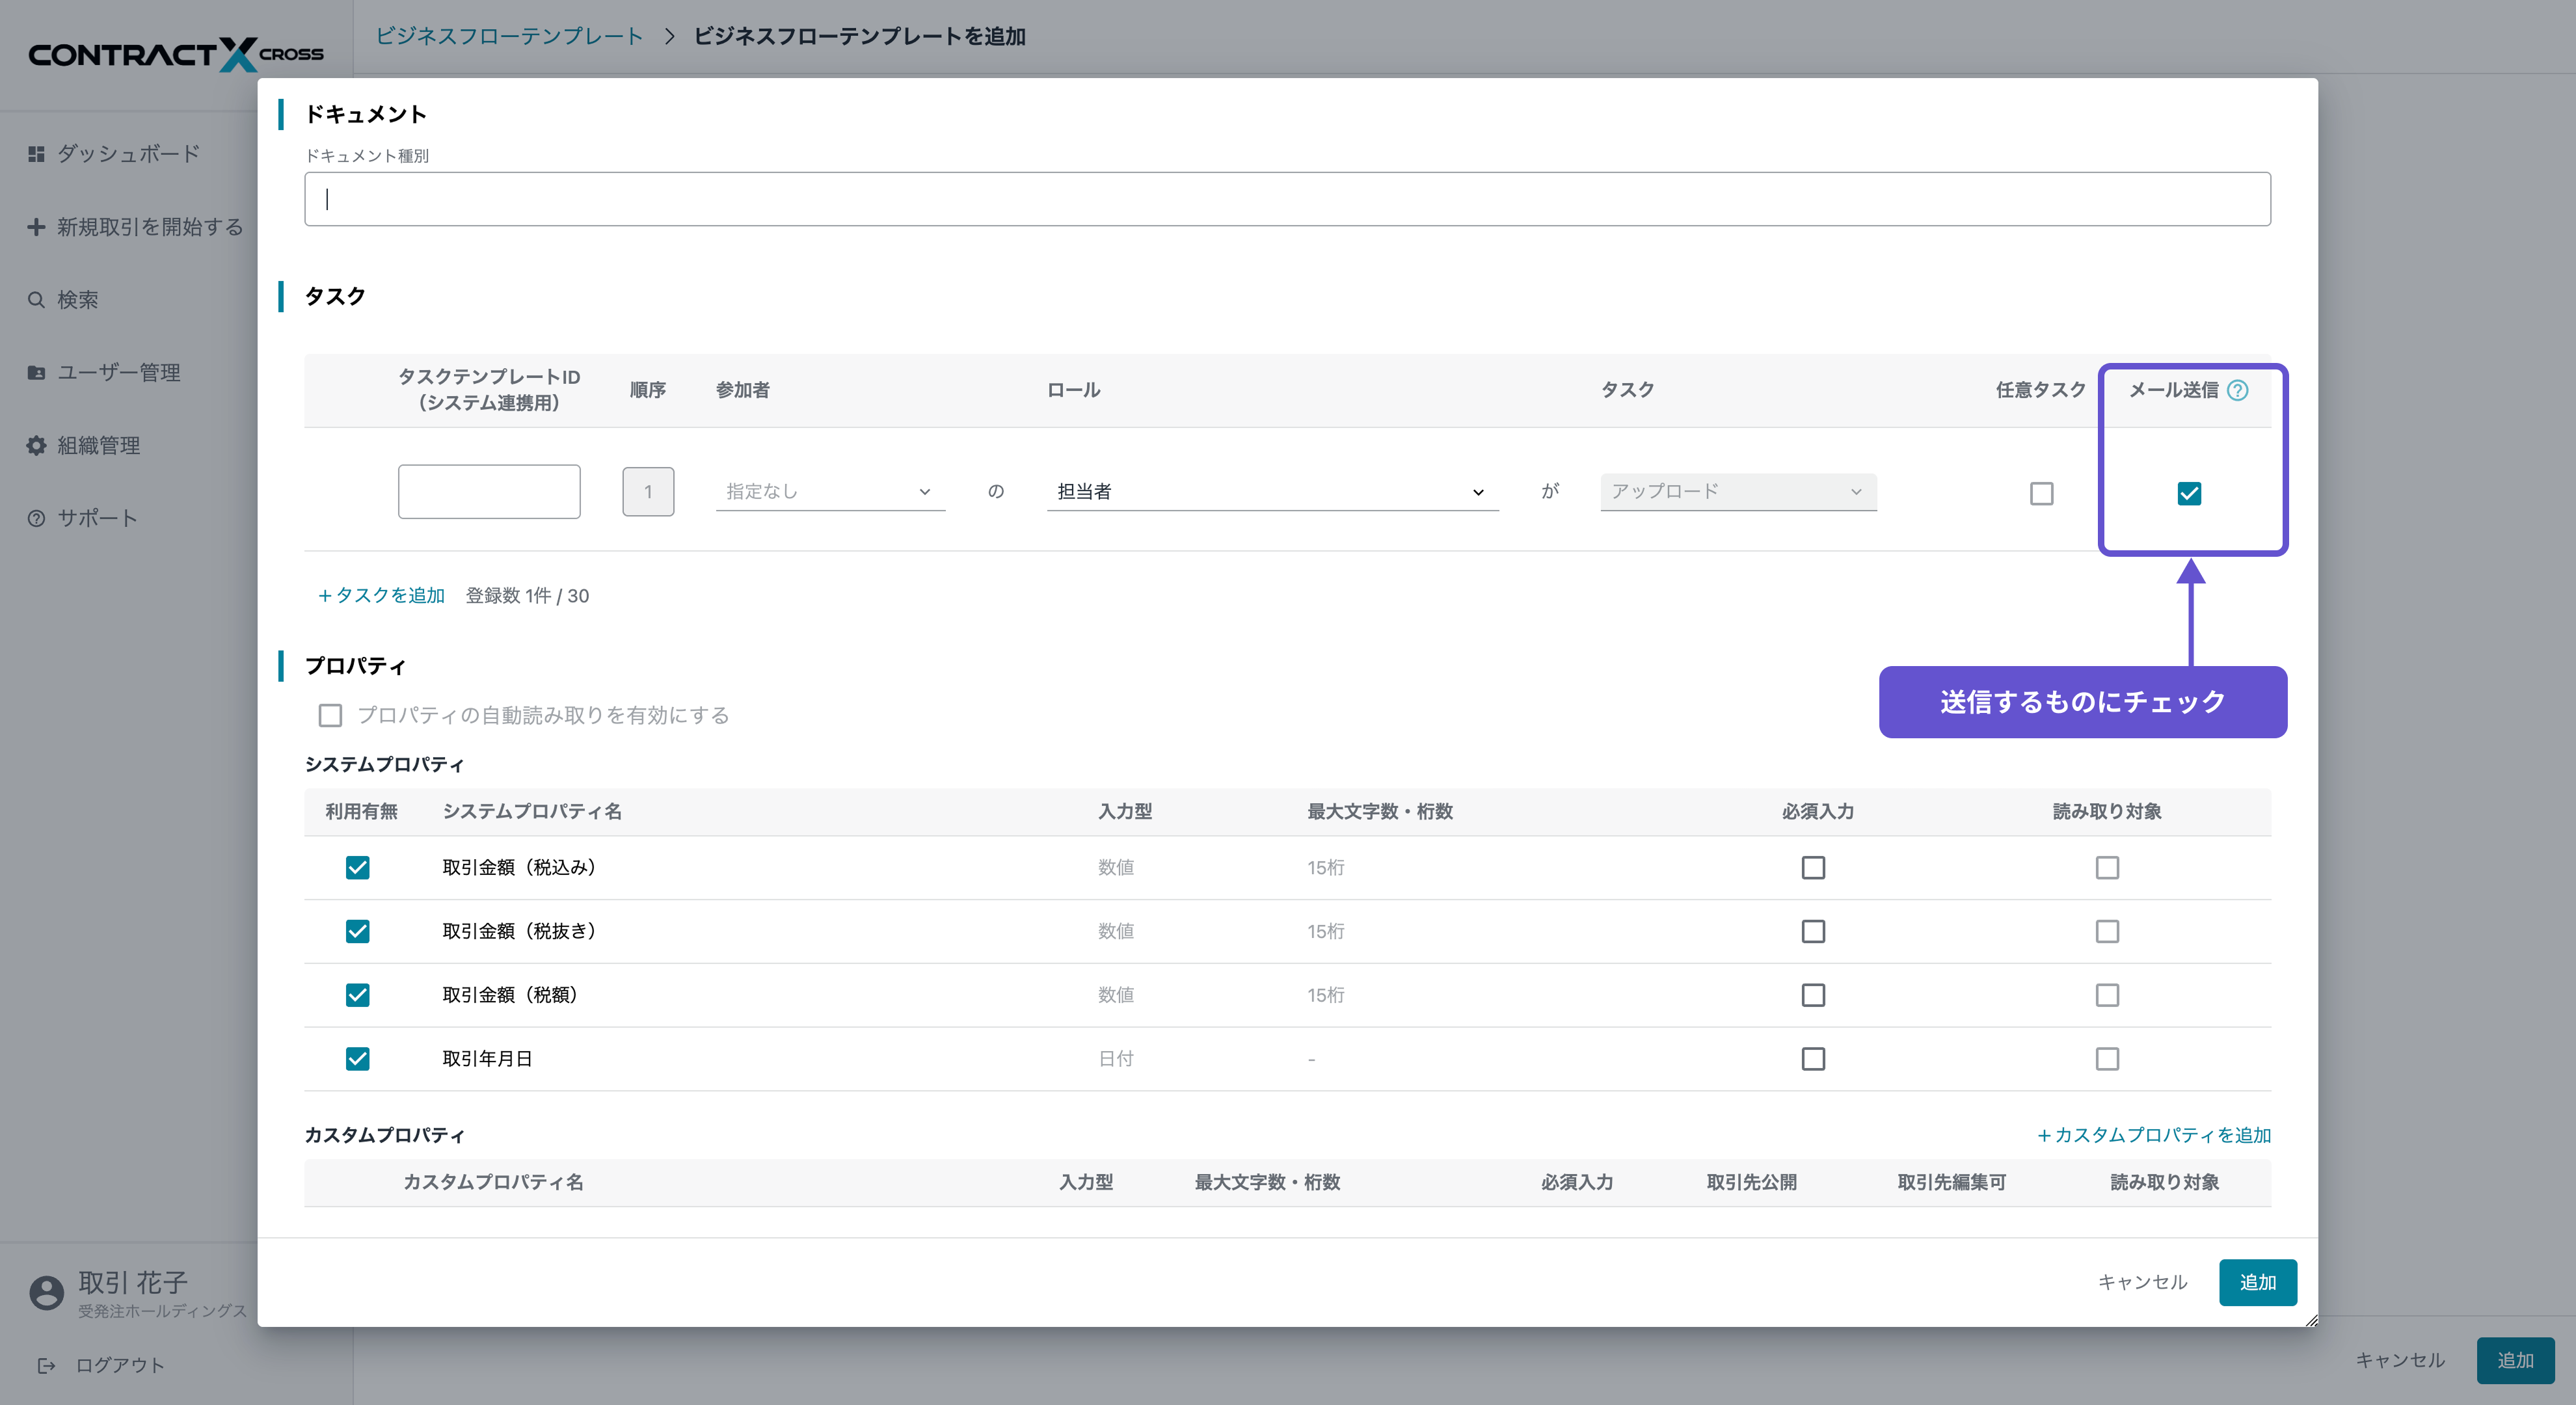Viewport: 2576px width, 1405px height.
Task: Click the 順序 field showing 1
Action: [648, 492]
